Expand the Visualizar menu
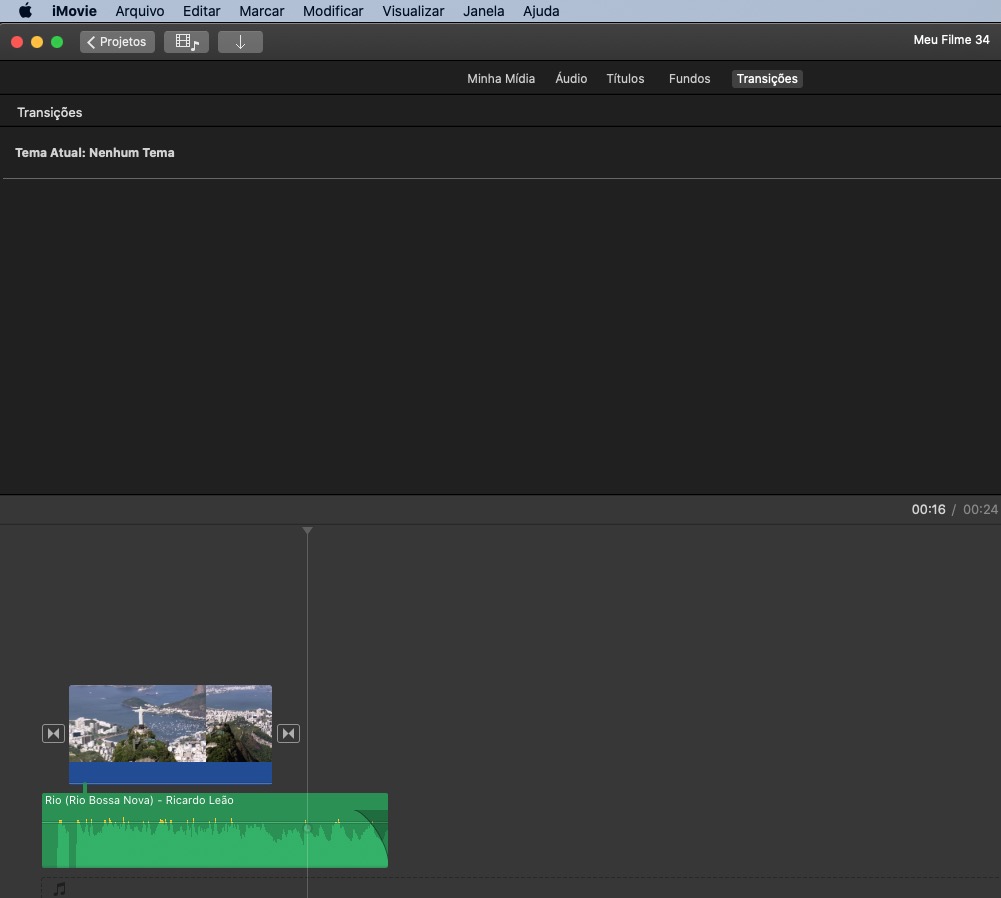The width and height of the screenshot is (1001, 898). pyautogui.click(x=413, y=11)
